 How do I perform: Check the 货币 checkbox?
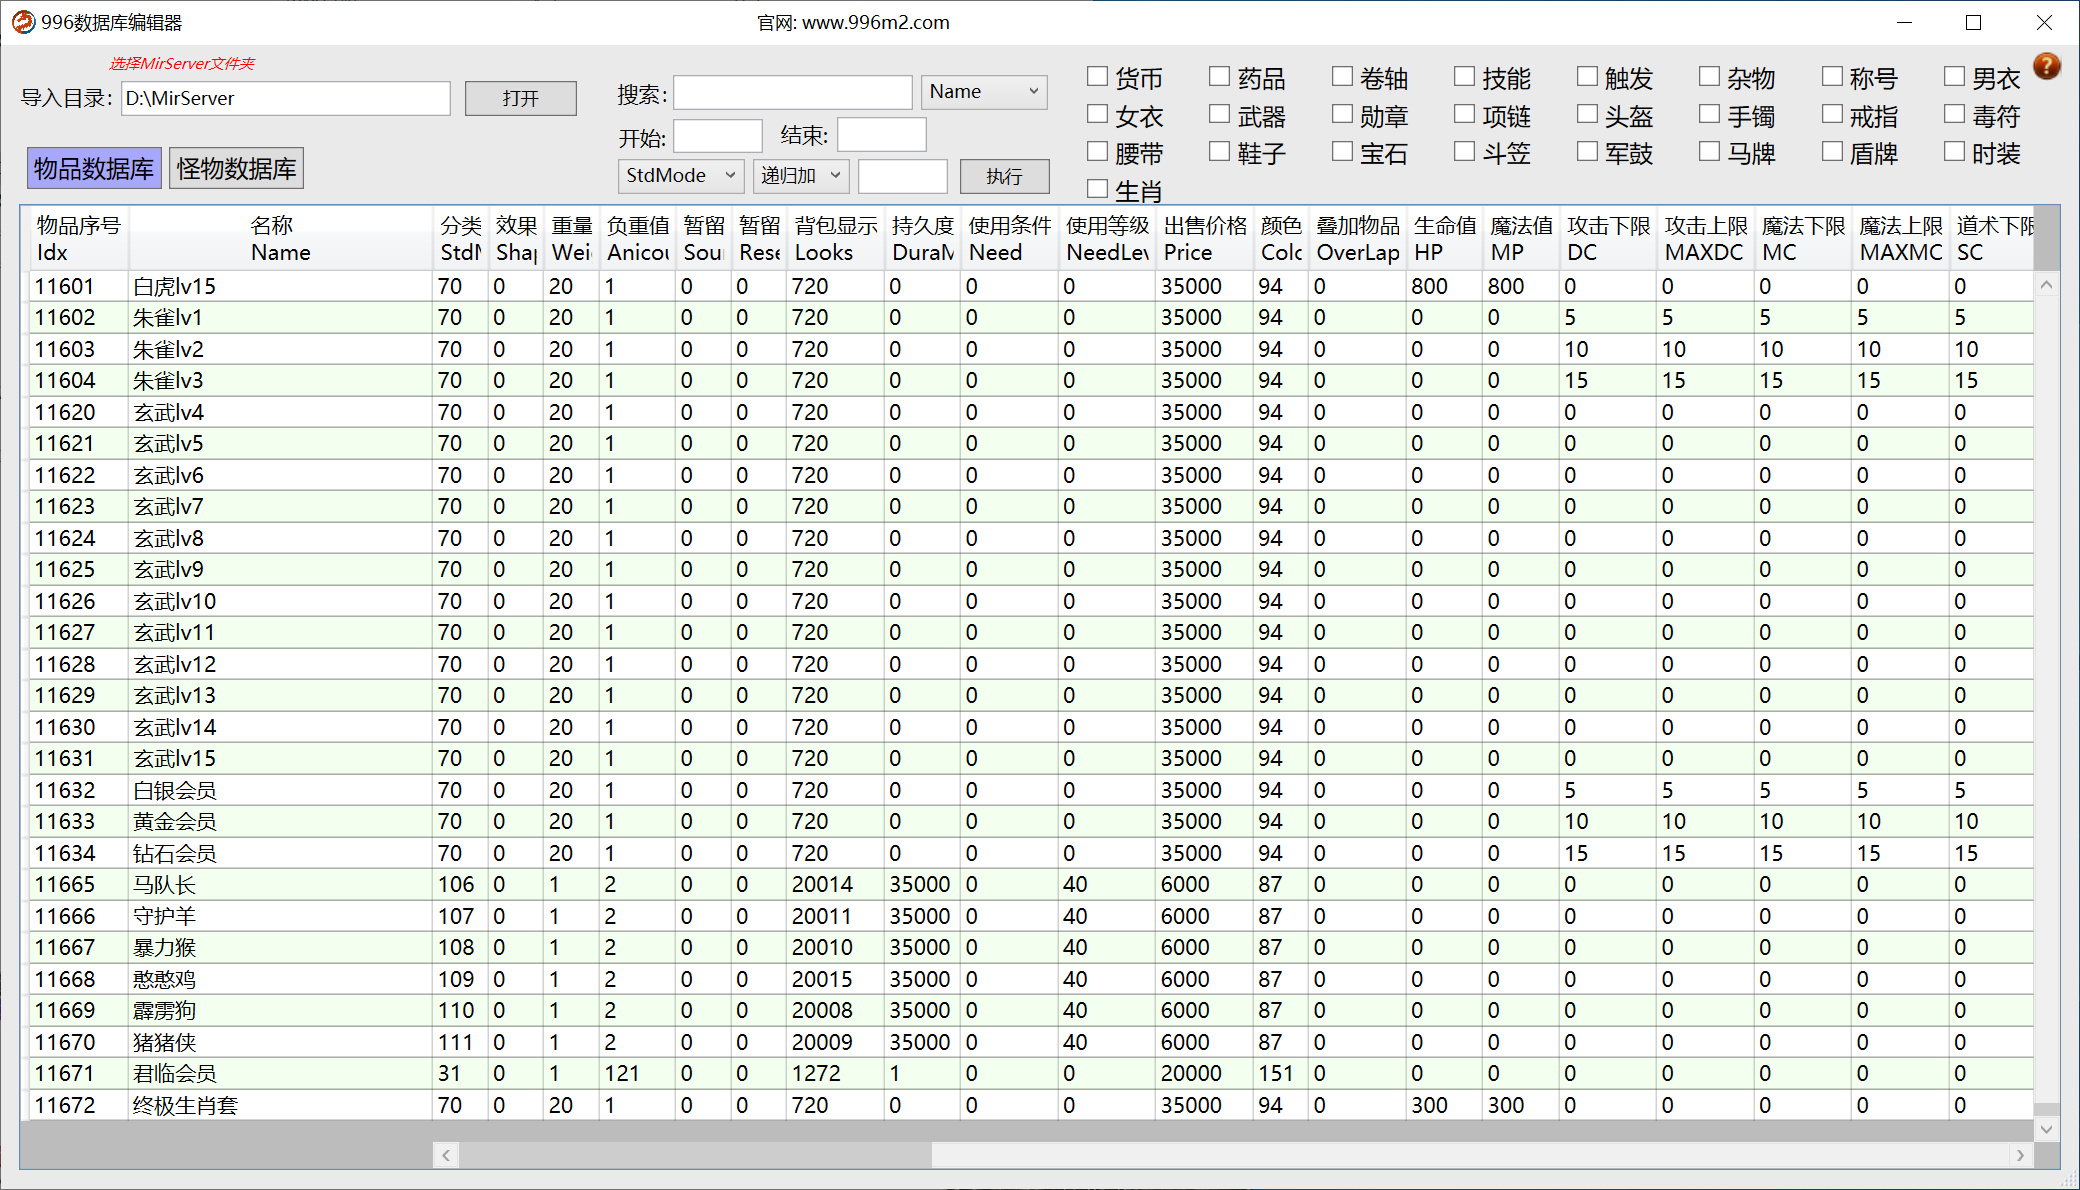click(x=1098, y=76)
